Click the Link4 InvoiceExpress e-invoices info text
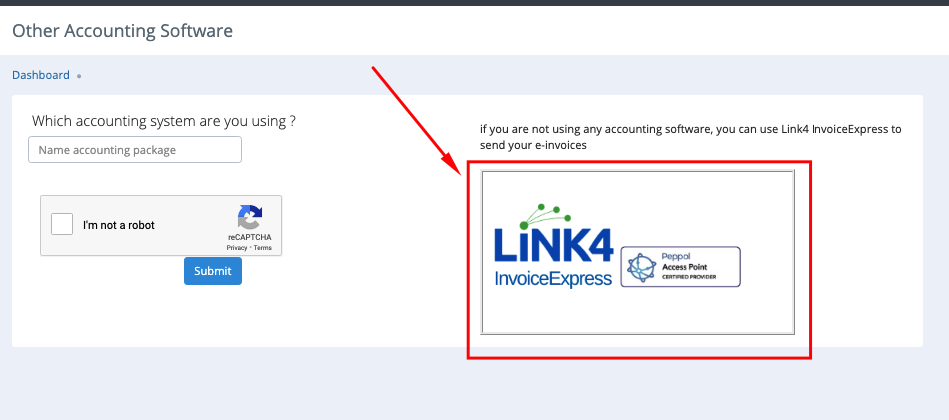The image size is (949, 420). pos(691,137)
